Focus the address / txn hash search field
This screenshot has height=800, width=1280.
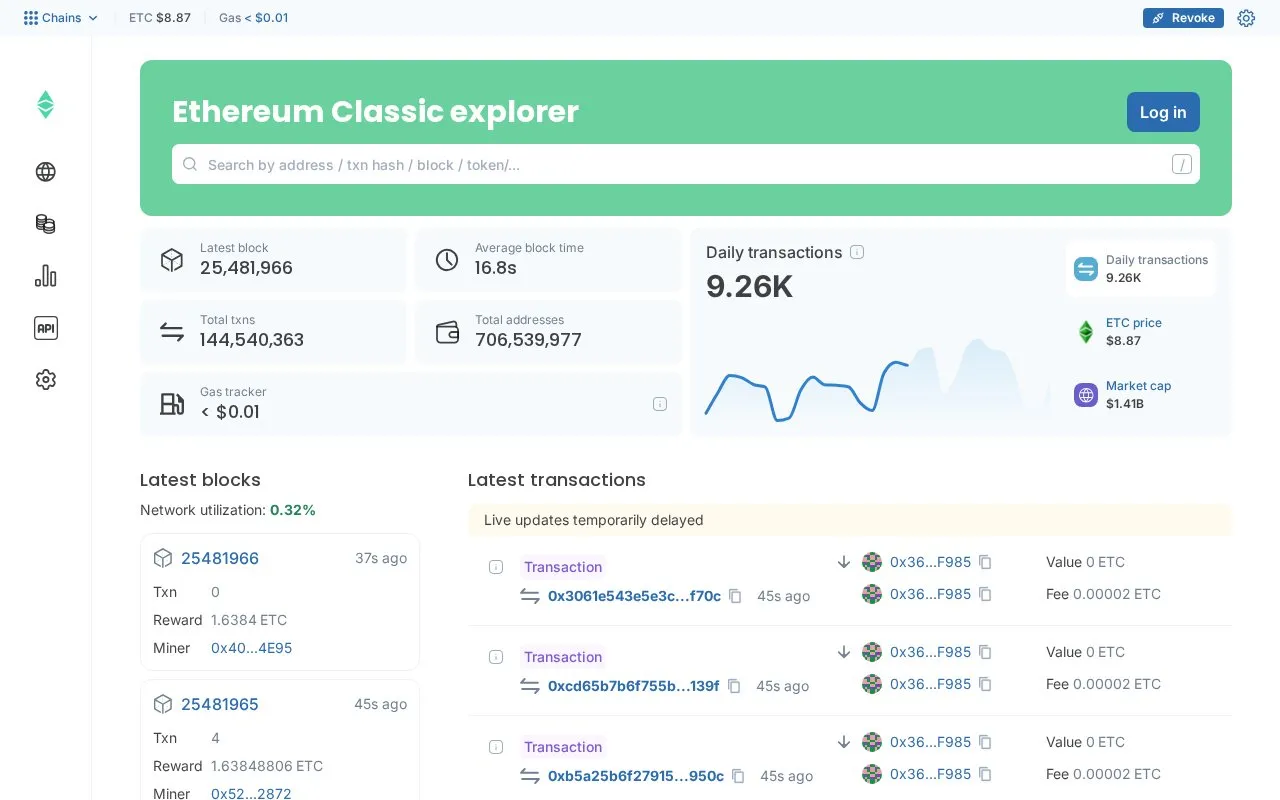click(x=686, y=164)
